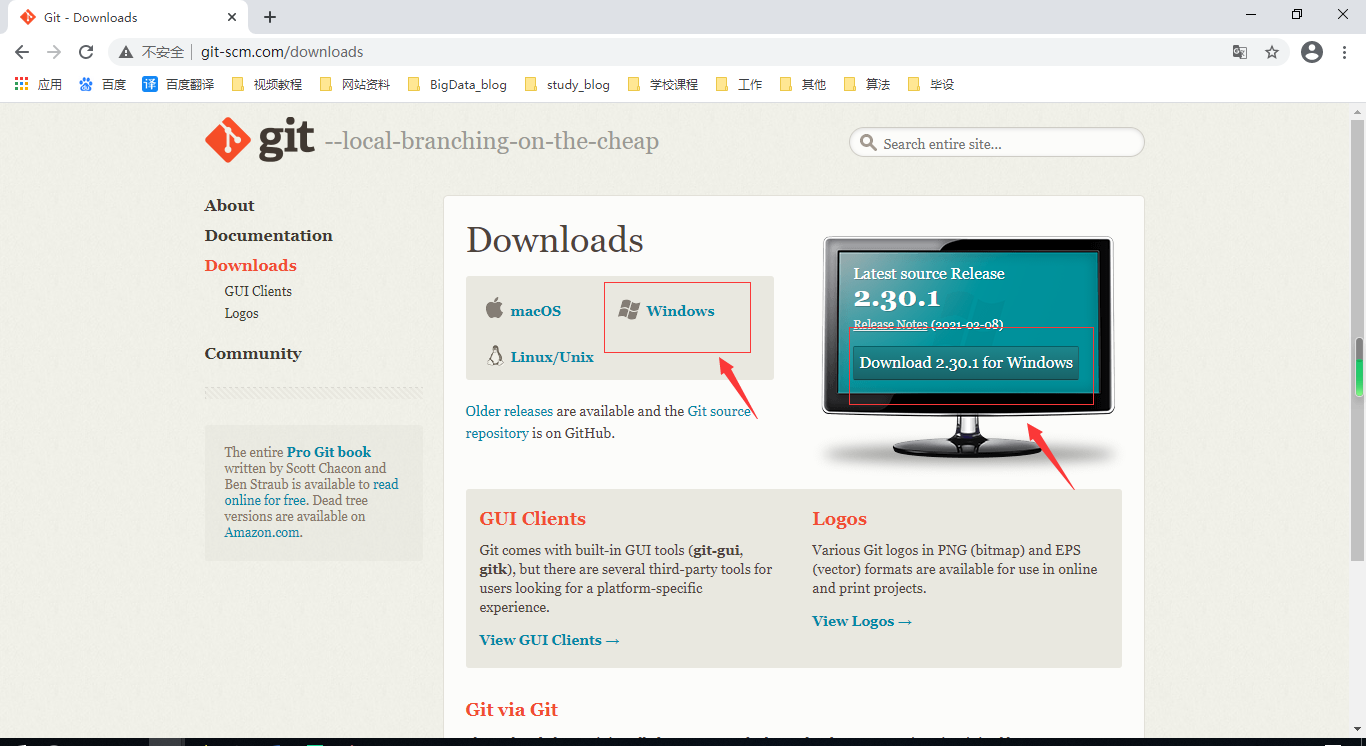Image resolution: width=1366 pixels, height=746 pixels.
Task: Open a new browser tab with plus button
Action: (x=270, y=17)
